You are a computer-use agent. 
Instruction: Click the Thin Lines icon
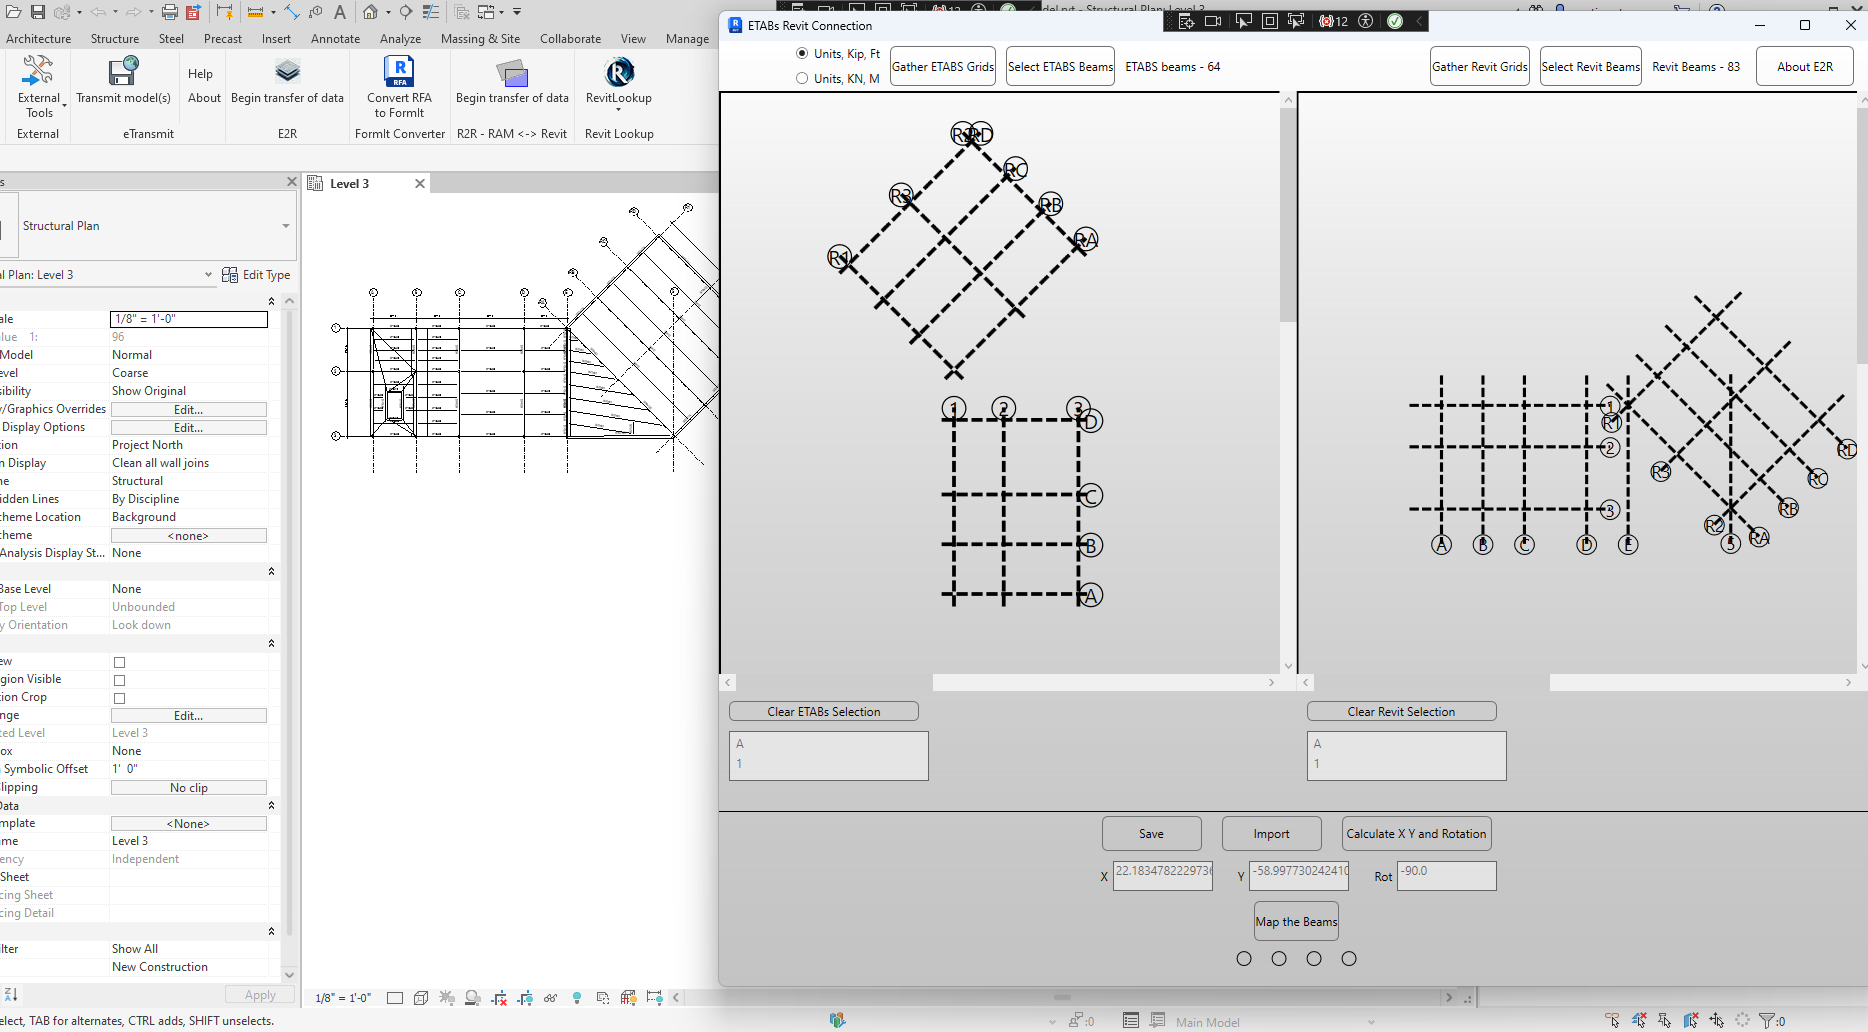click(x=431, y=12)
